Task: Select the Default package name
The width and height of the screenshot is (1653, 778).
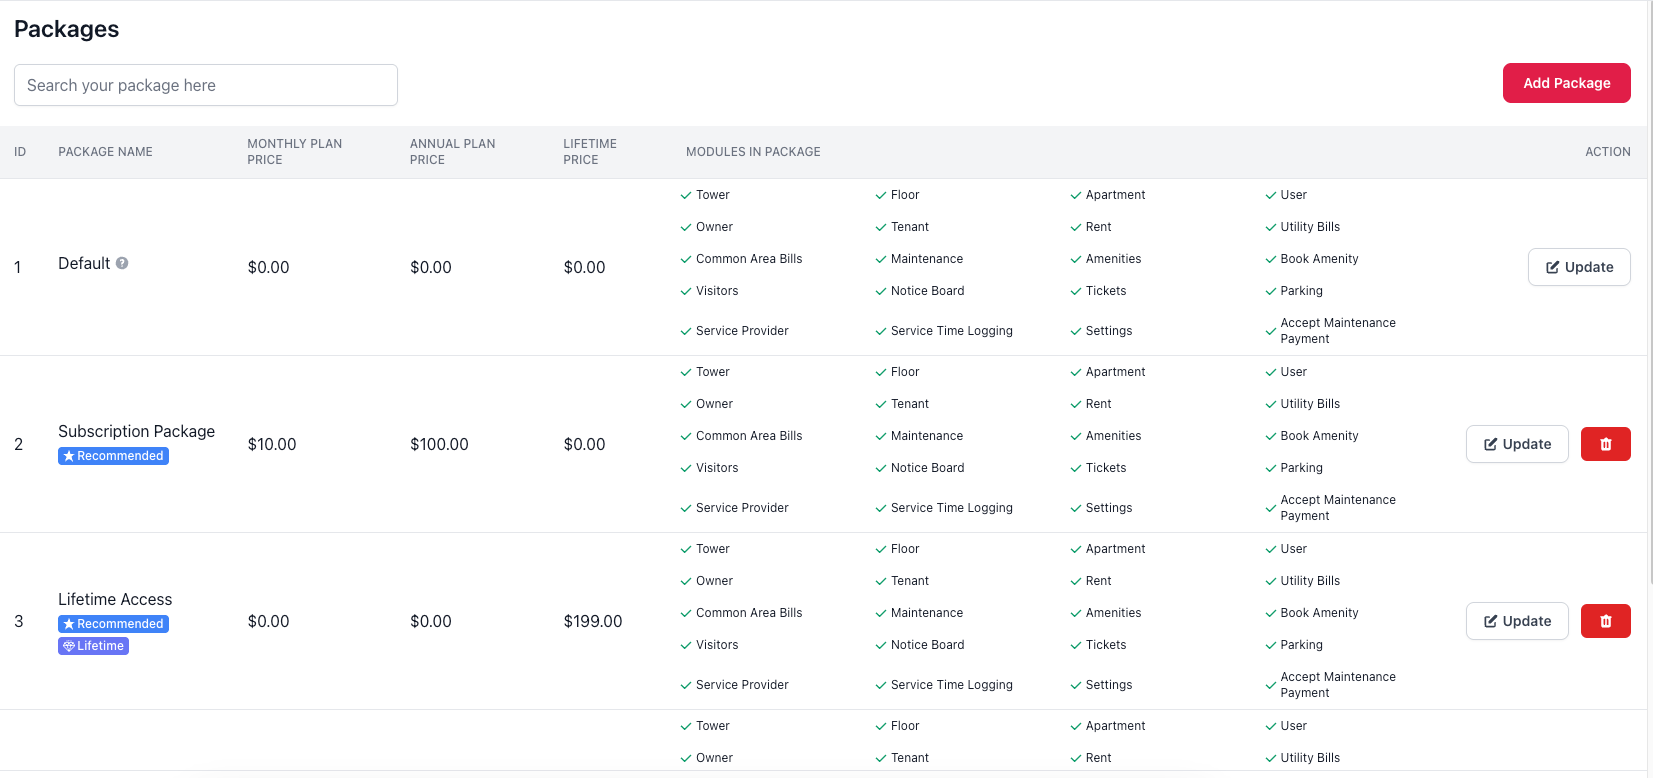Action: click(84, 263)
